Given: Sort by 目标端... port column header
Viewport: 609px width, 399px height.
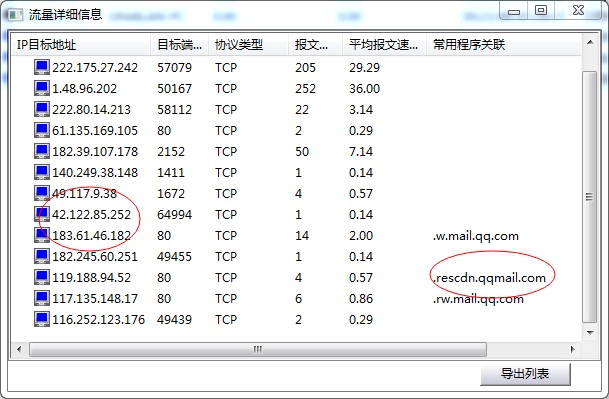Looking at the screenshot, I should 179,45.
